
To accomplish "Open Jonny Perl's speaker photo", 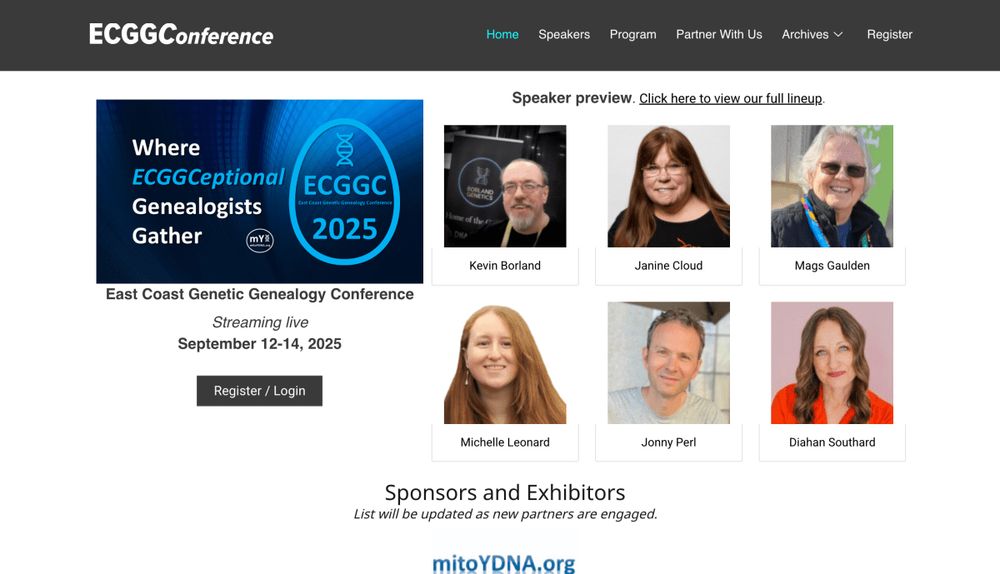I will coord(668,363).
